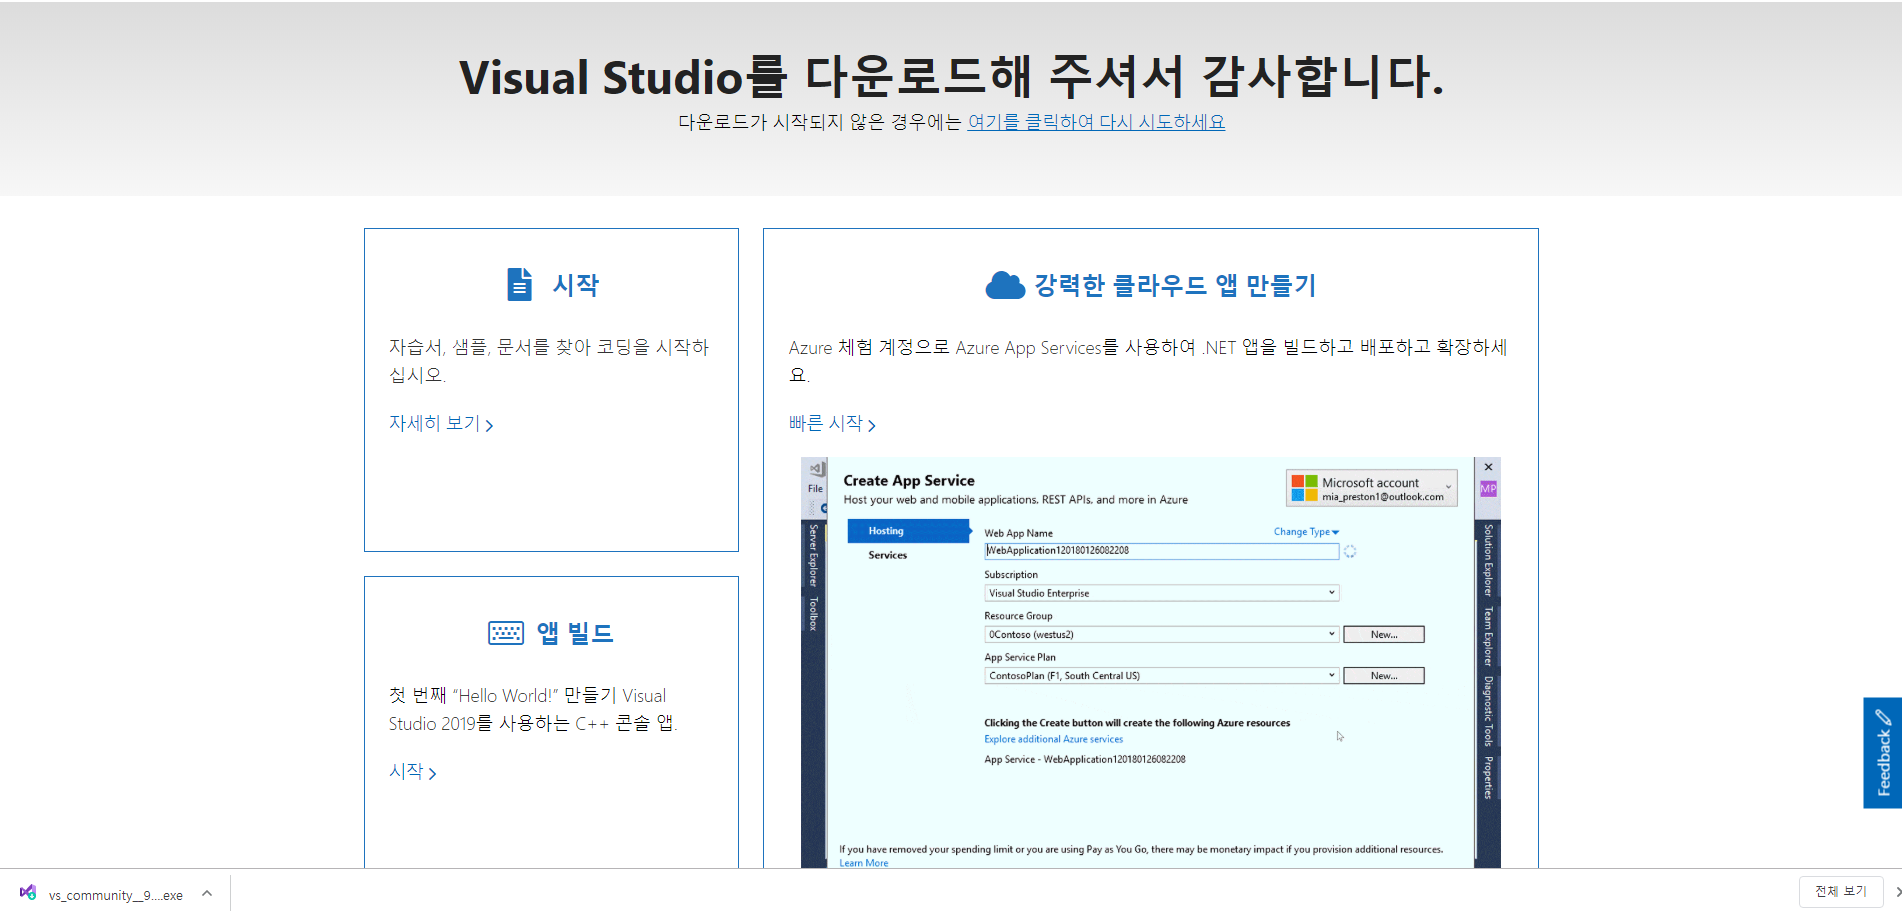Open the 시작 link in 앱 빌드 card
Image resolution: width=1902 pixels, height=915 pixels.
[413, 772]
